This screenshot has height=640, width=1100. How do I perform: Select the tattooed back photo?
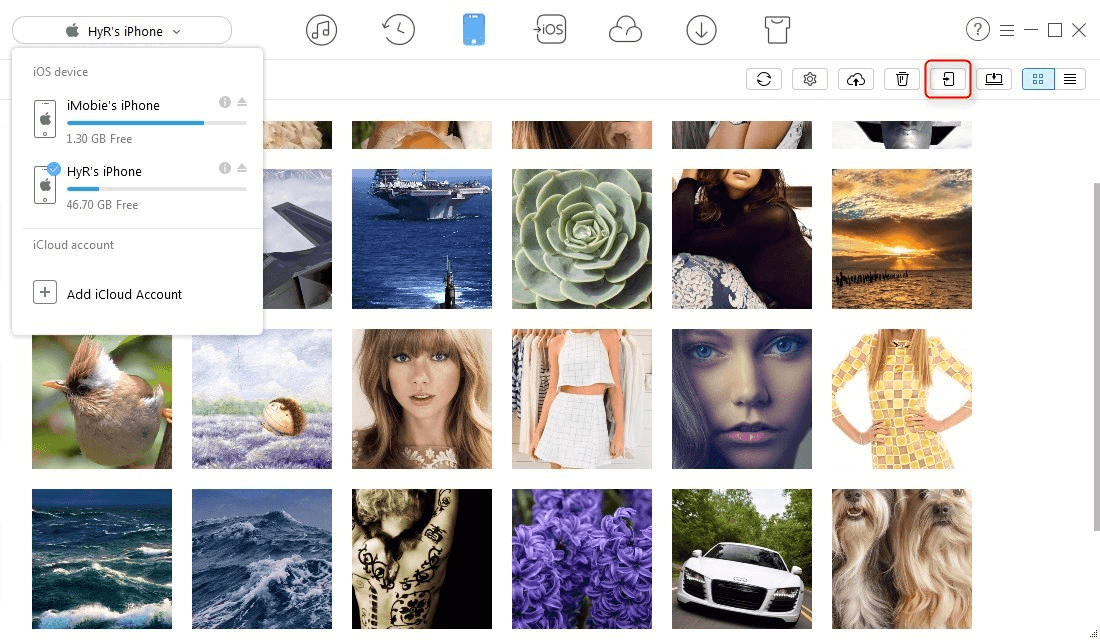(x=422, y=559)
